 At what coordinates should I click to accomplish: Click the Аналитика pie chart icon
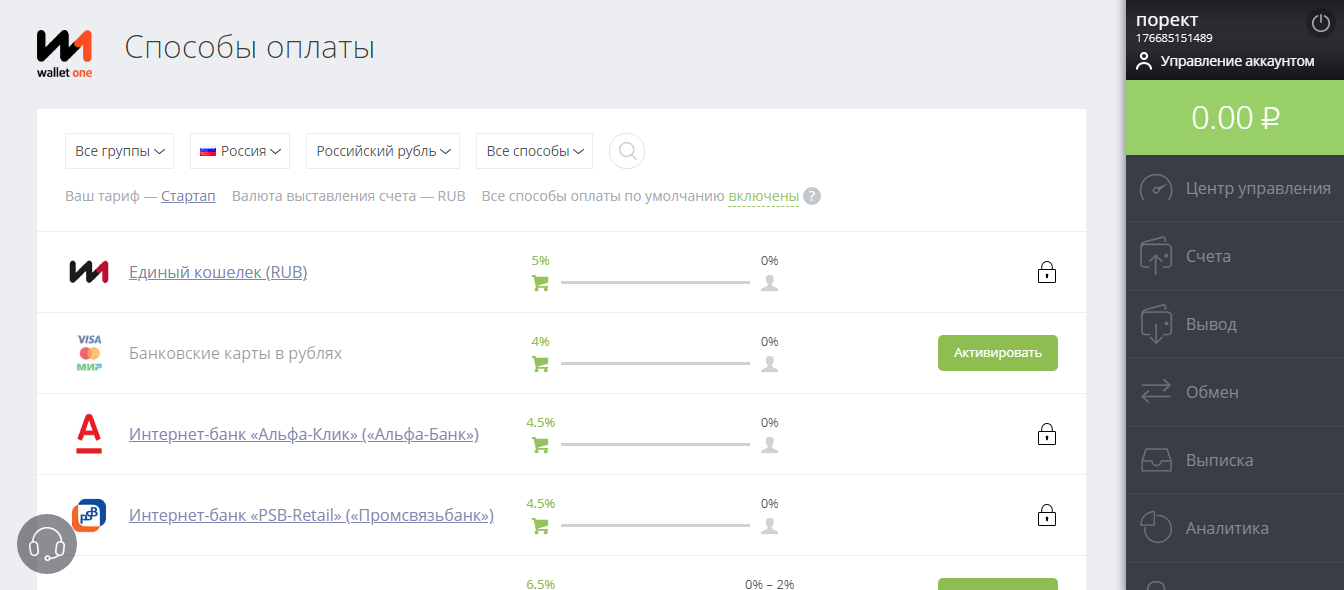[x=1156, y=528]
